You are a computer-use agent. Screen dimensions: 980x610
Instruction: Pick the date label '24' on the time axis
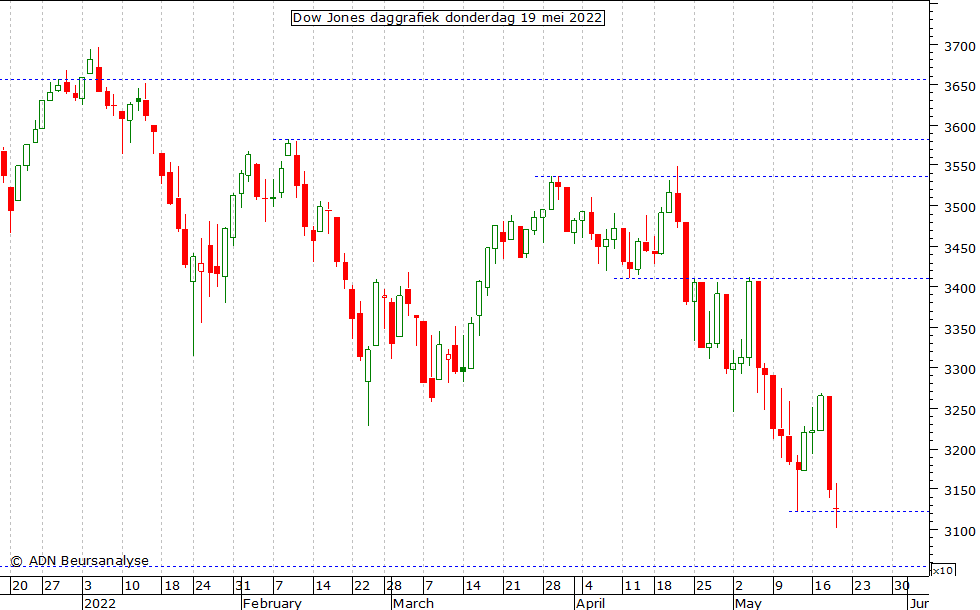click(x=202, y=586)
